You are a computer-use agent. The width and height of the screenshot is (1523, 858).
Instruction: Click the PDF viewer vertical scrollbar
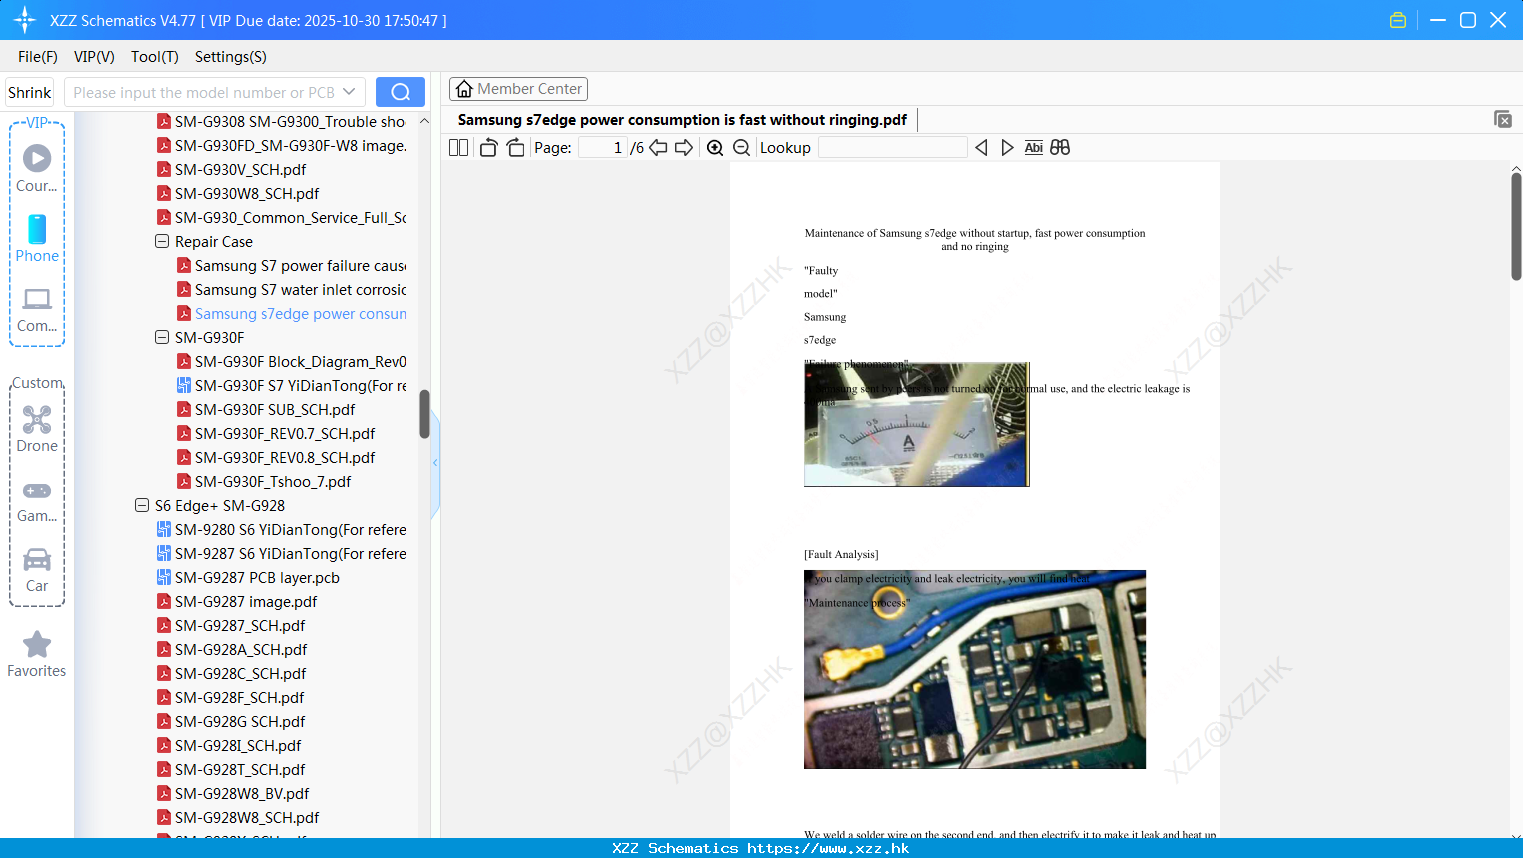[1516, 227]
